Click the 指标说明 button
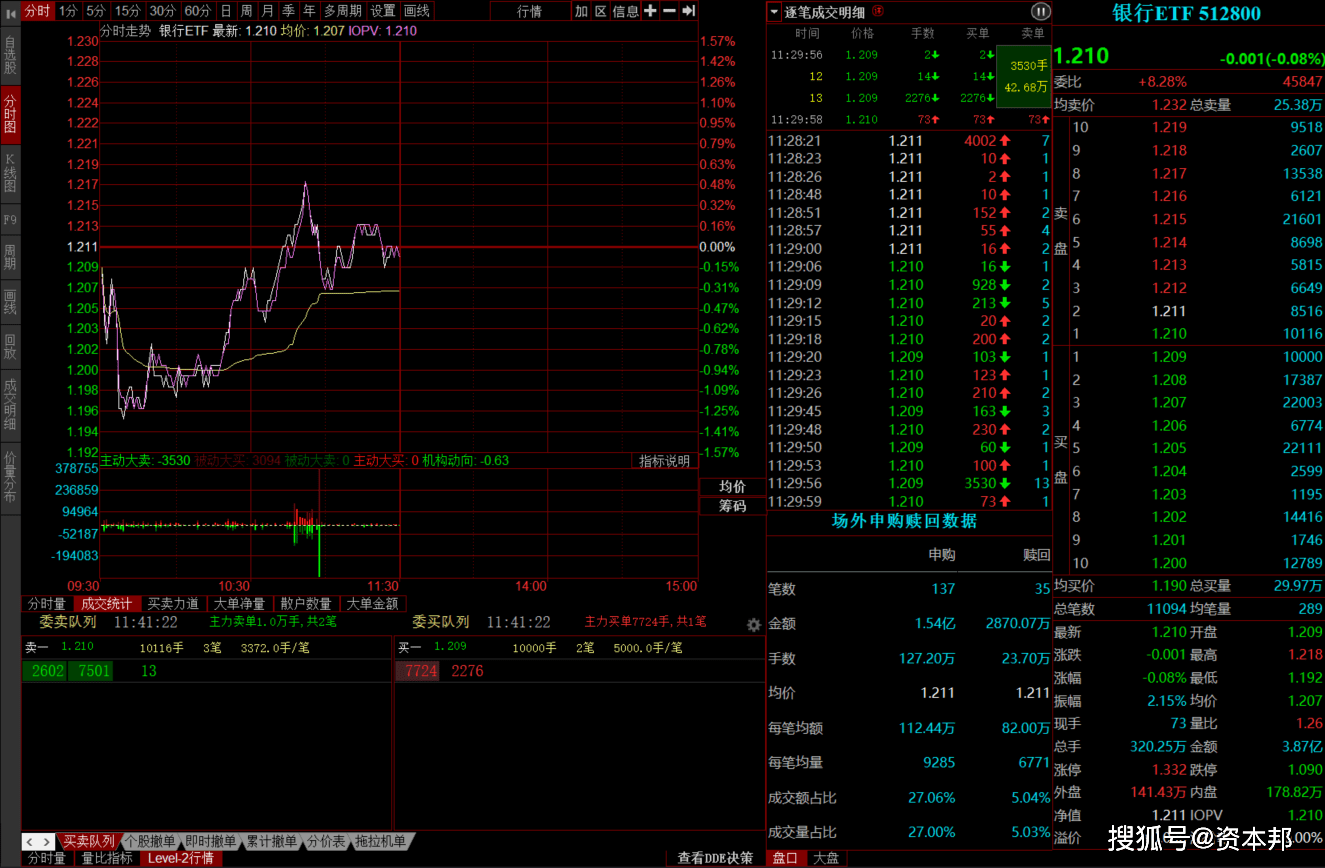The image size is (1325, 868). 665,461
